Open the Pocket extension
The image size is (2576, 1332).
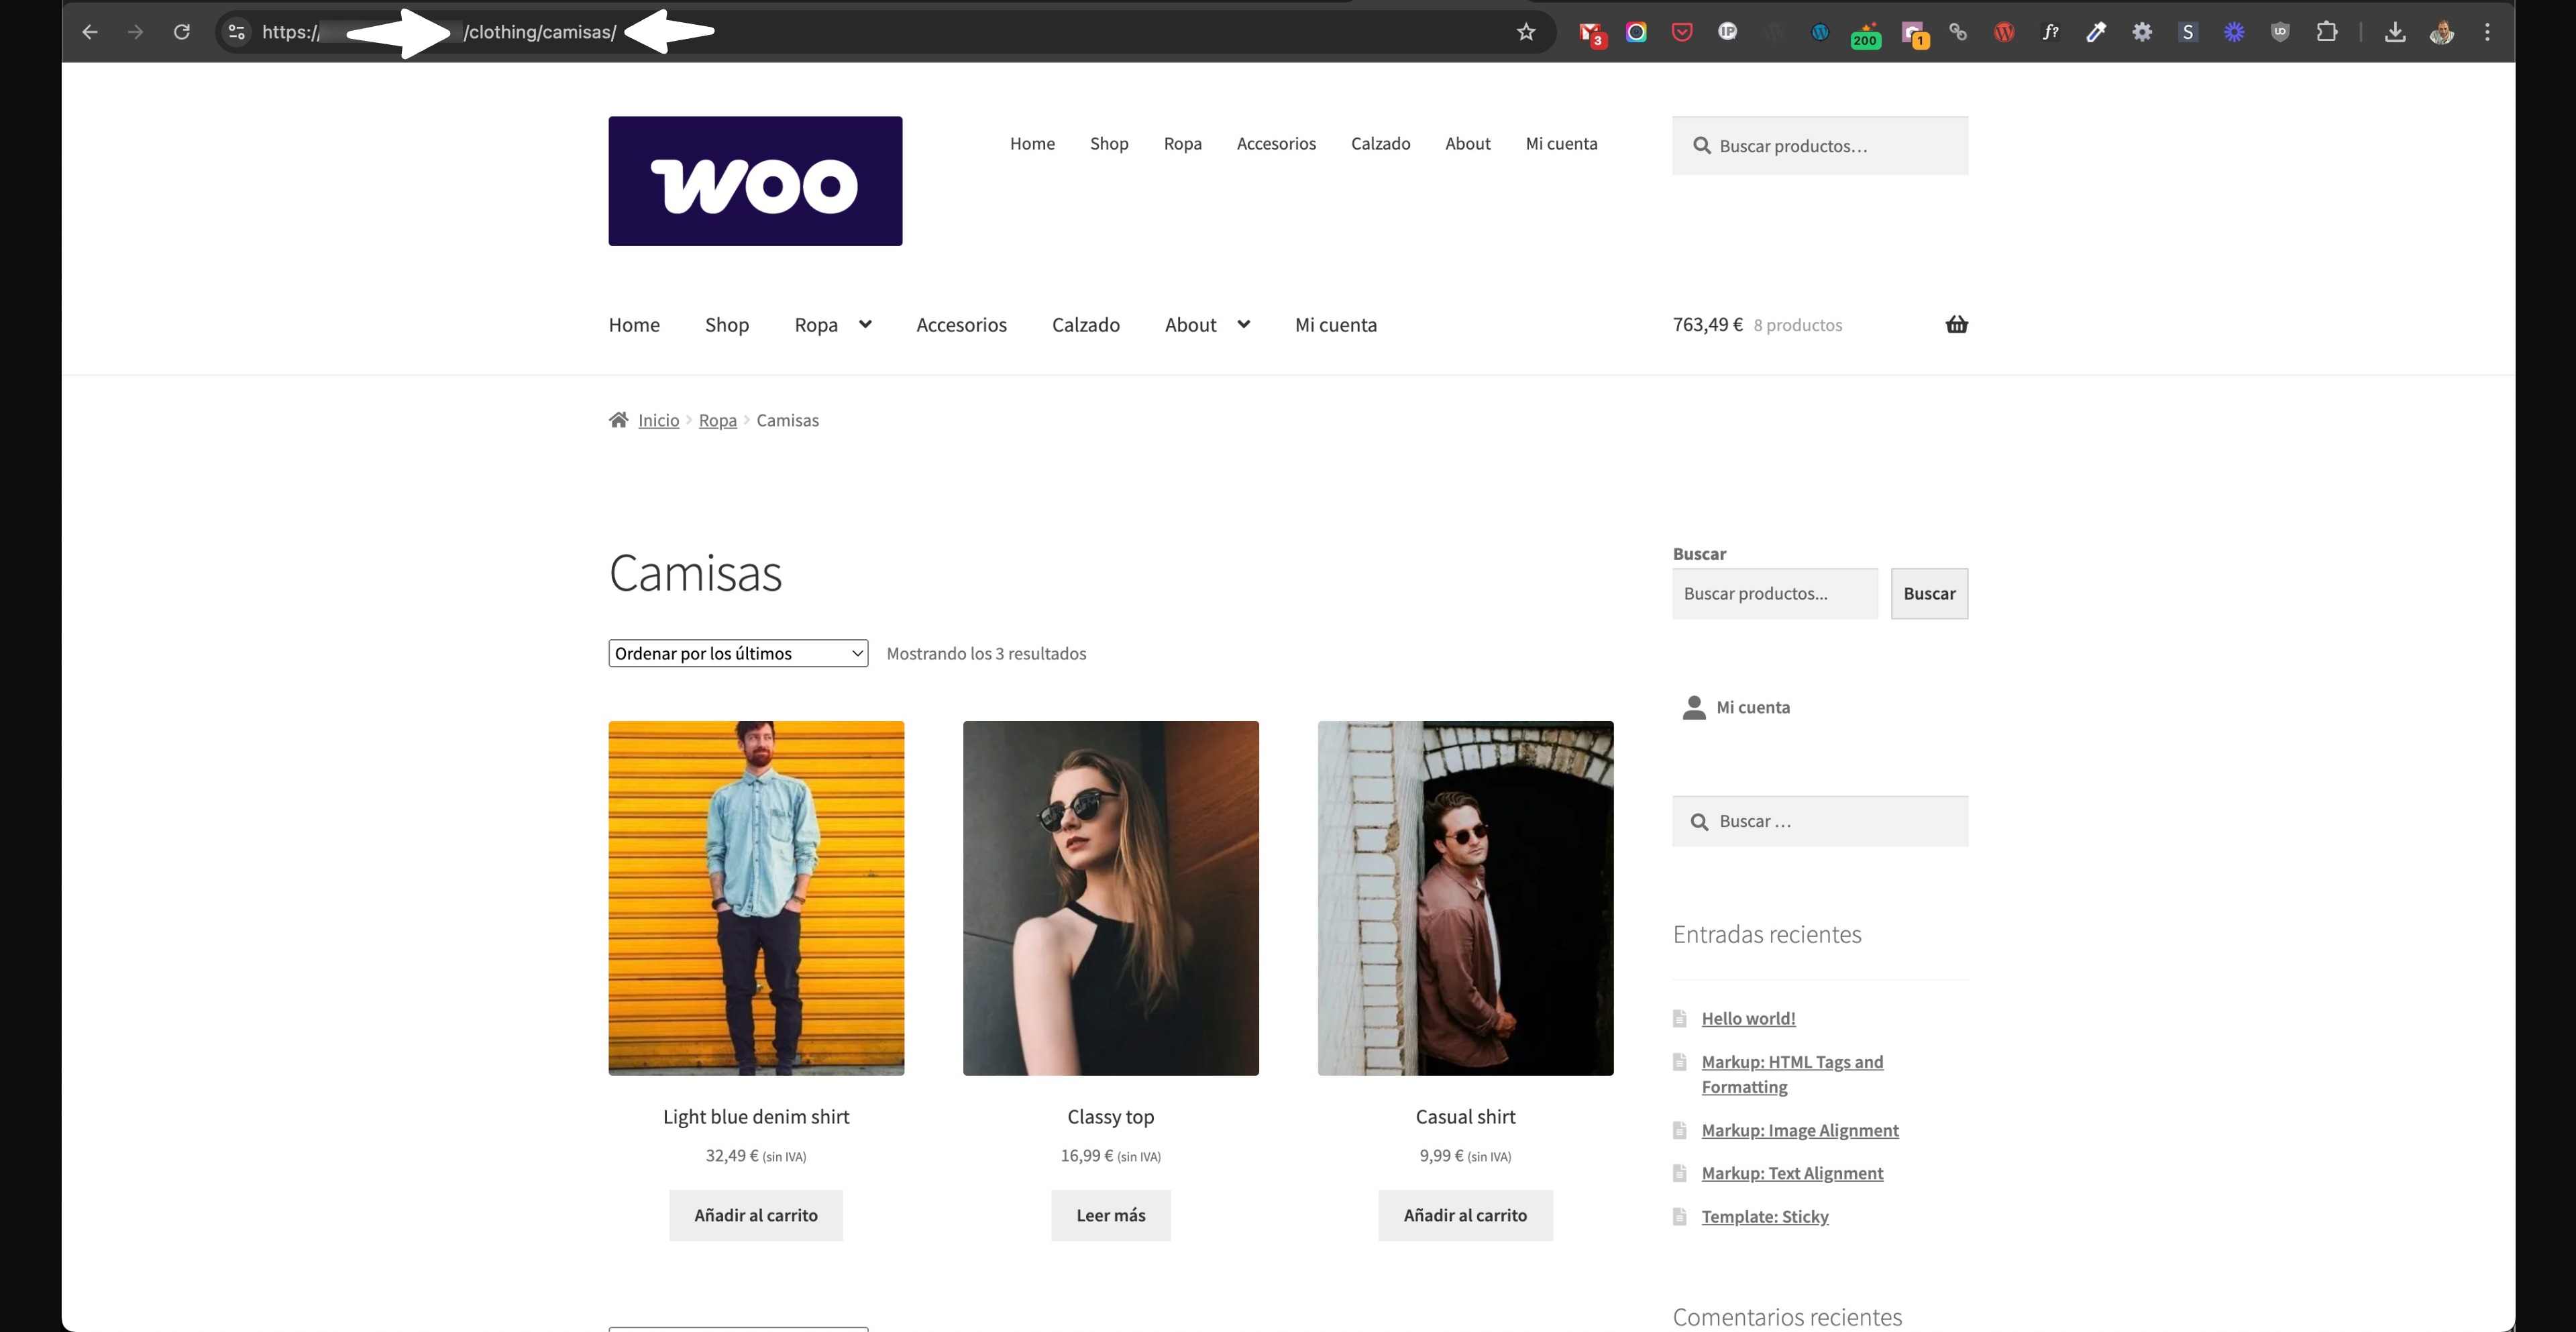coord(1681,31)
